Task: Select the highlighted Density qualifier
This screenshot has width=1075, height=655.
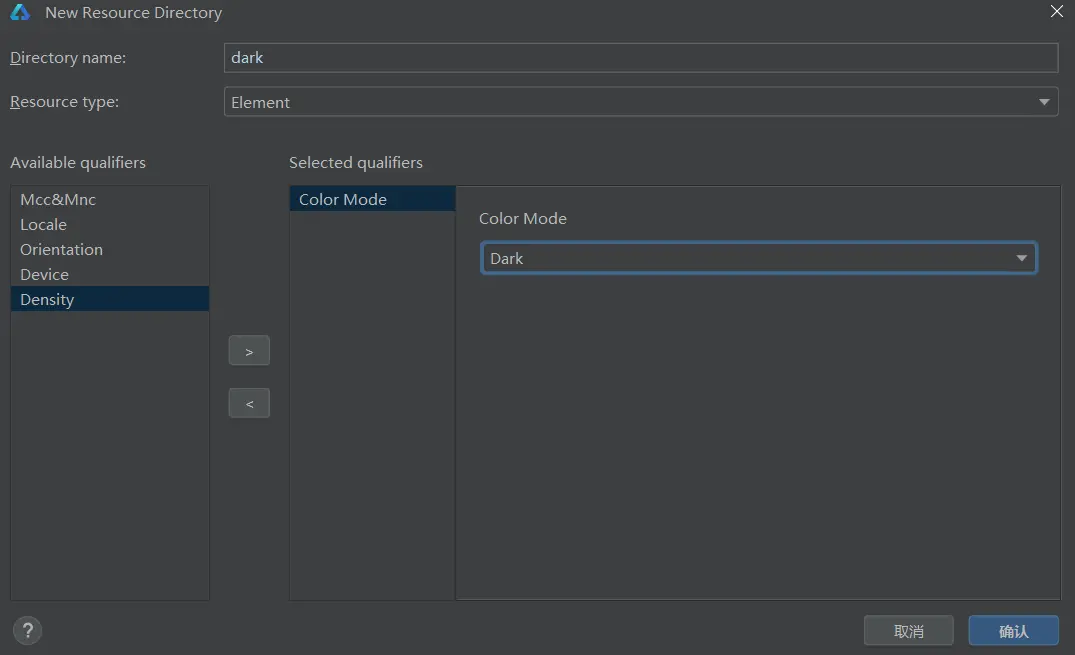Action: tap(47, 299)
